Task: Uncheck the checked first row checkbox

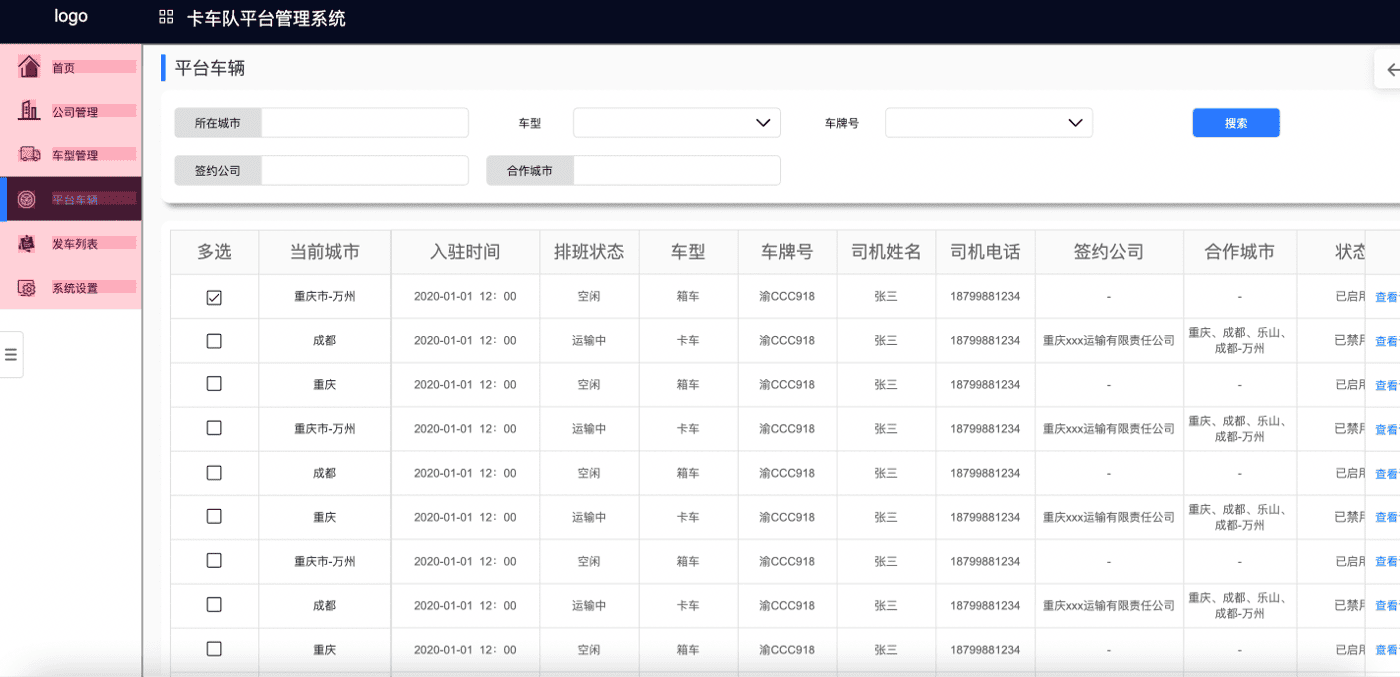Action: [x=214, y=297]
